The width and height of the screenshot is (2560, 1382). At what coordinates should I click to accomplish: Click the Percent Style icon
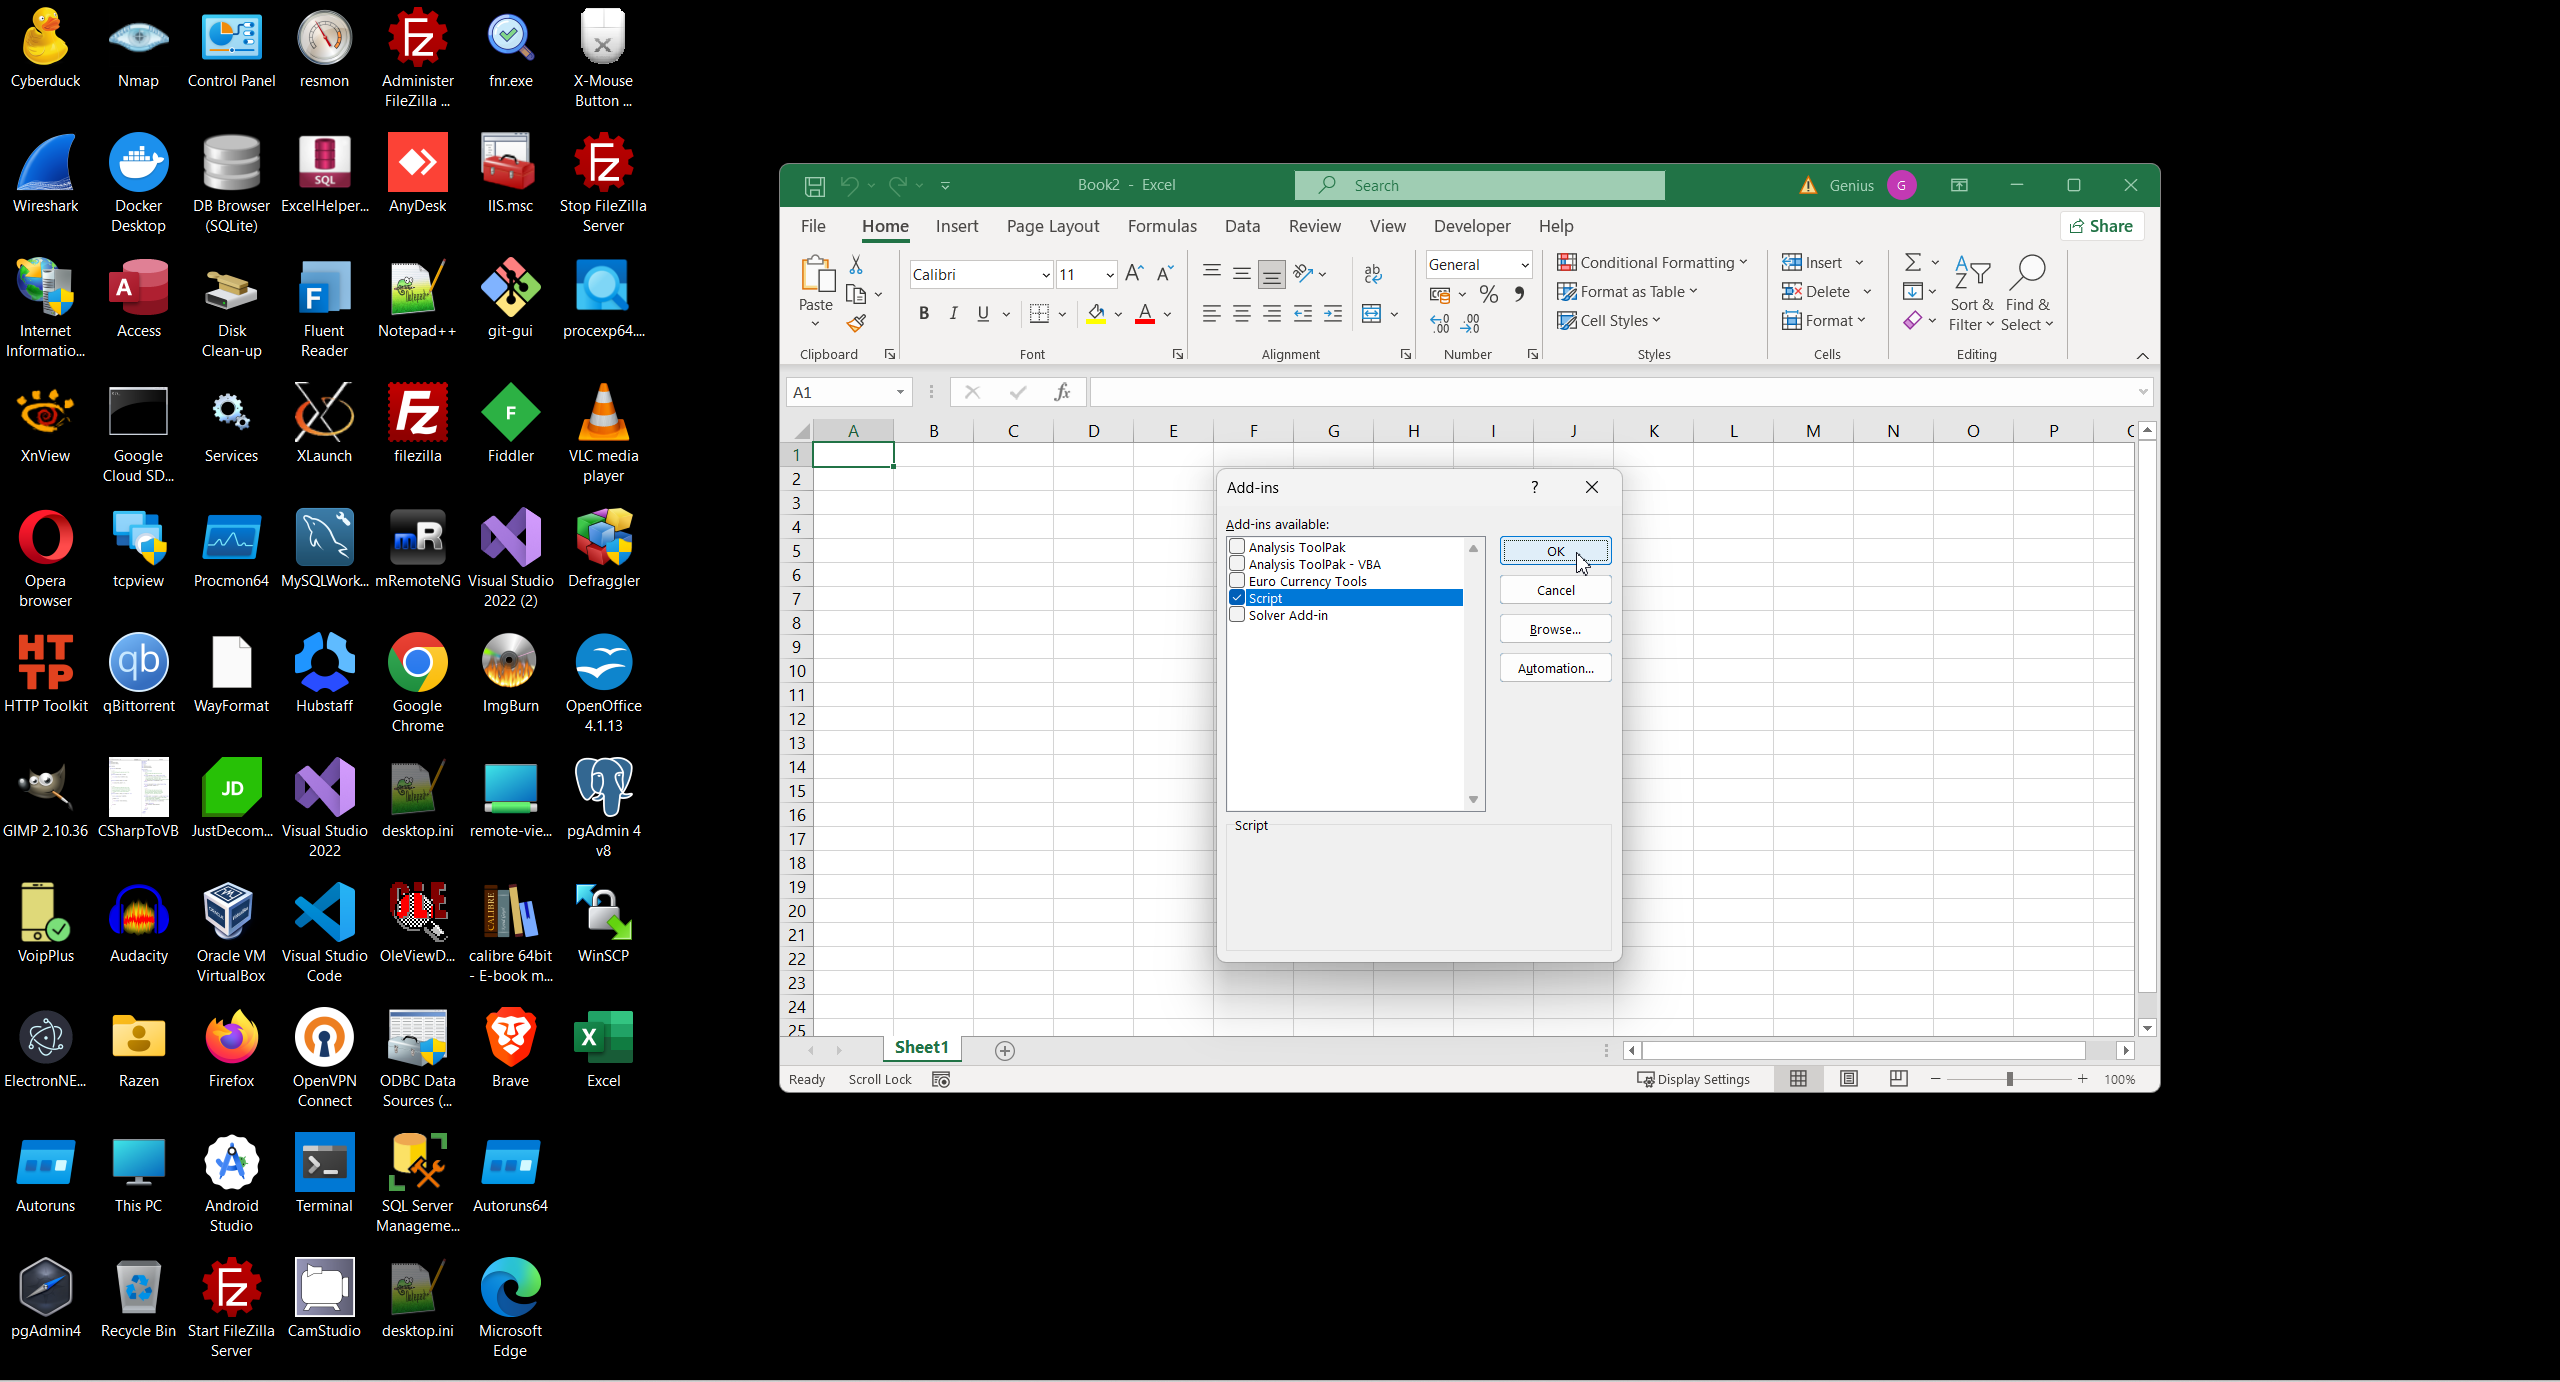coord(1489,294)
